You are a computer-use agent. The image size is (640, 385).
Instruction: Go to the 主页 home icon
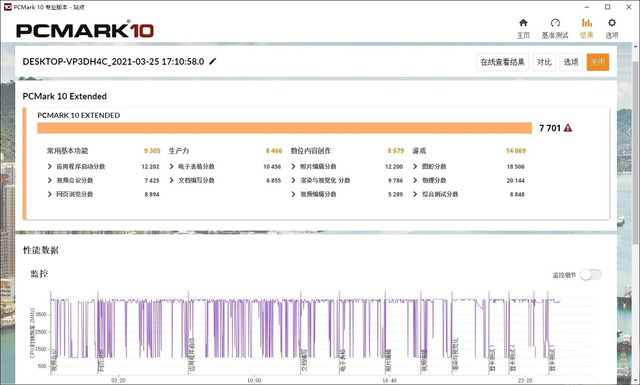click(x=523, y=23)
